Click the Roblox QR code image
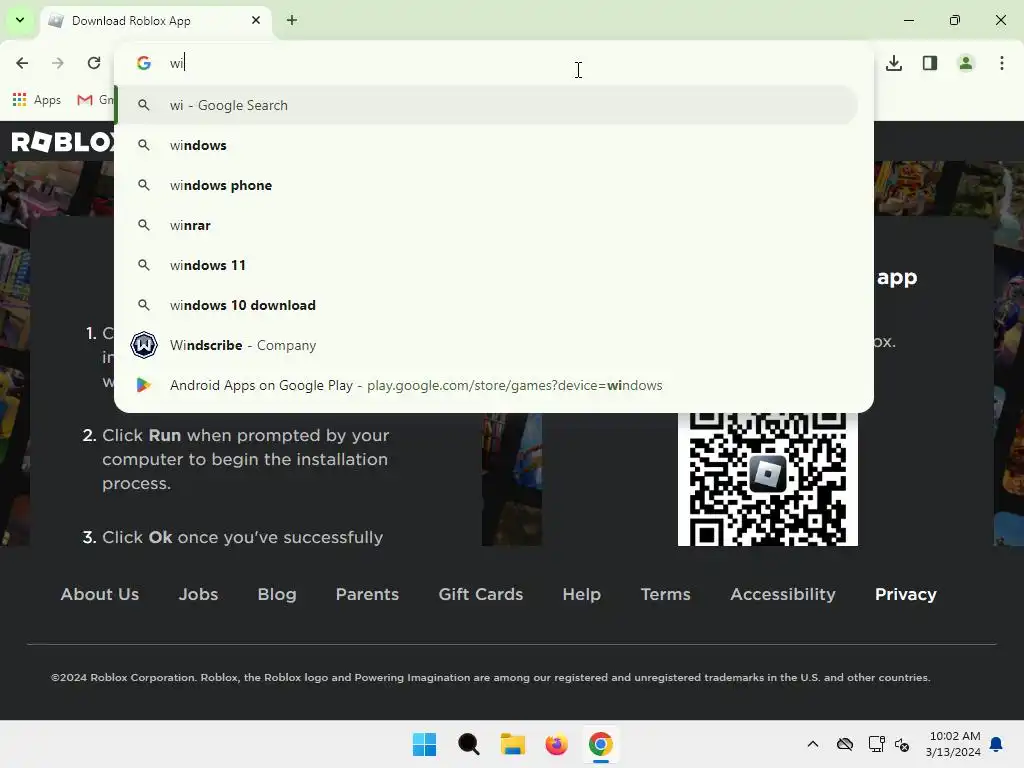Viewport: 1024px width, 768px height. point(767,479)
